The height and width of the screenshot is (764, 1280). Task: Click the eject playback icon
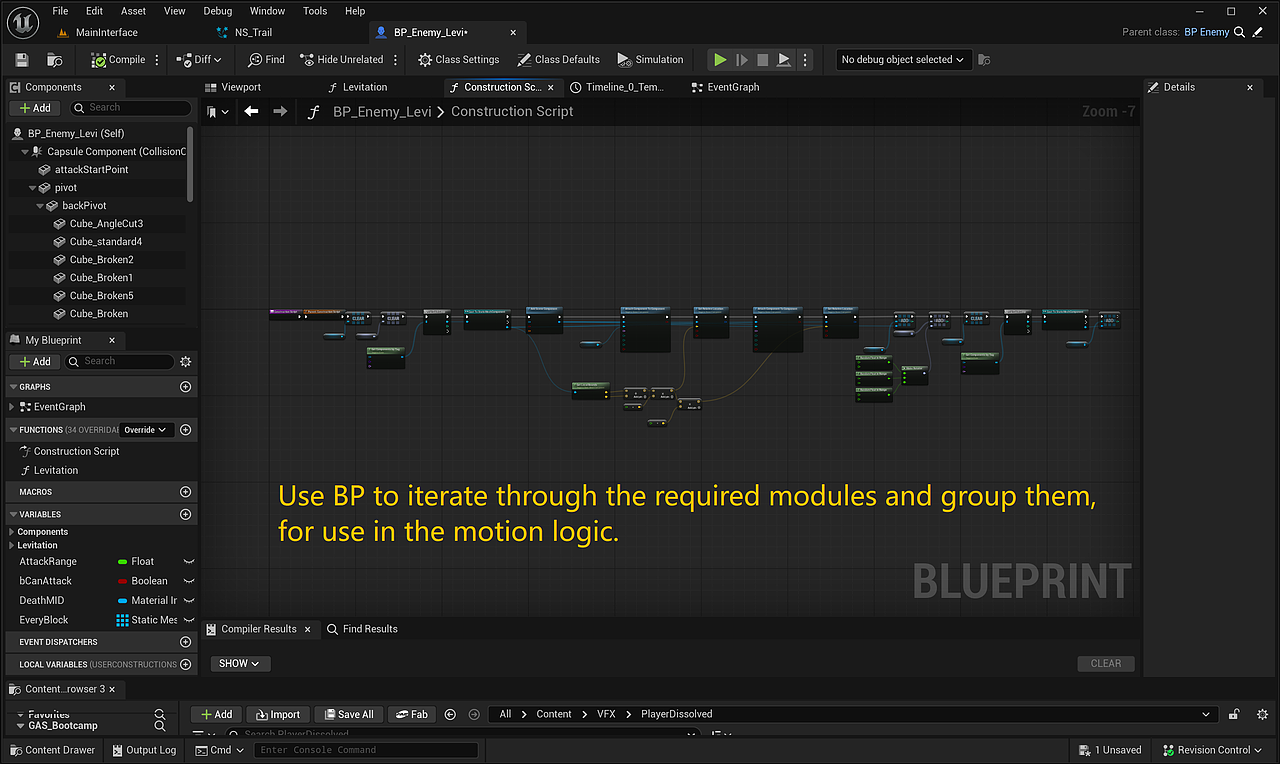(x=784, y=60)
